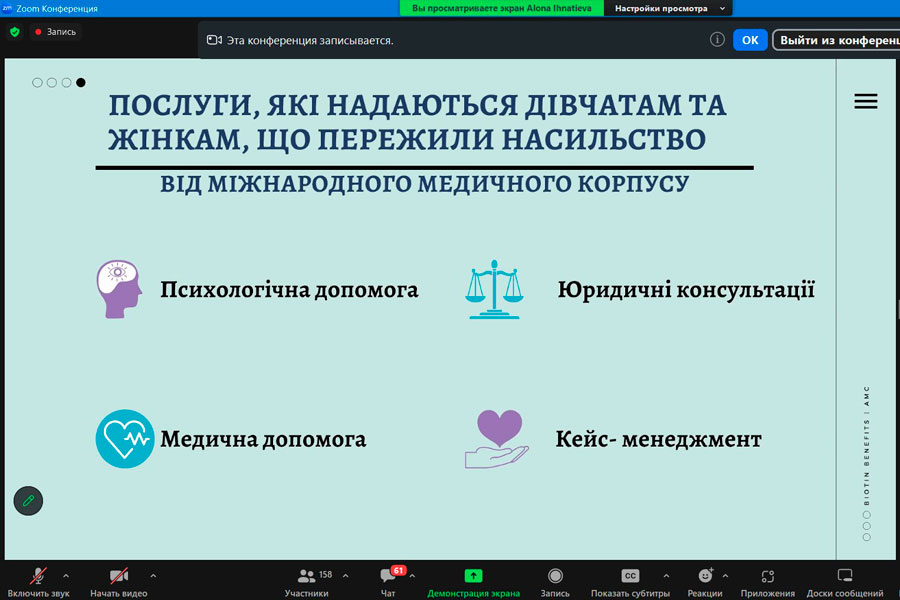Click the ВІД МІЖНАРОДНОГО МЕДИЧНОГО КОРПУСУ subtitle

click(424, 184)
